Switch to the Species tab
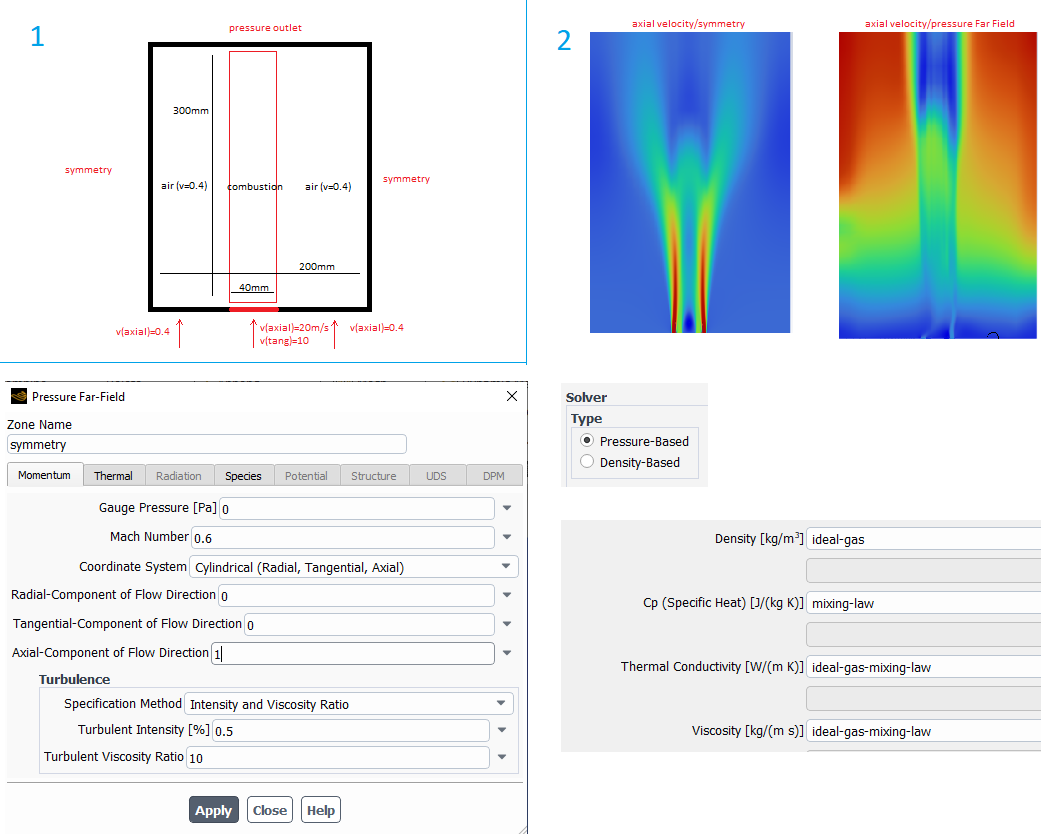This screenshot has width=1041, height=834. [x=243, y=475]
